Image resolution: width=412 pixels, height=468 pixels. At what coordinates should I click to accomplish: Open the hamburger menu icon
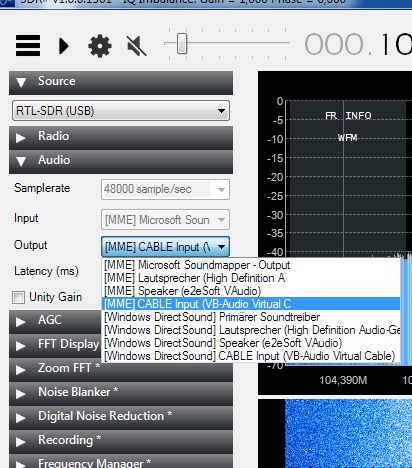click(x=28, y=45)
